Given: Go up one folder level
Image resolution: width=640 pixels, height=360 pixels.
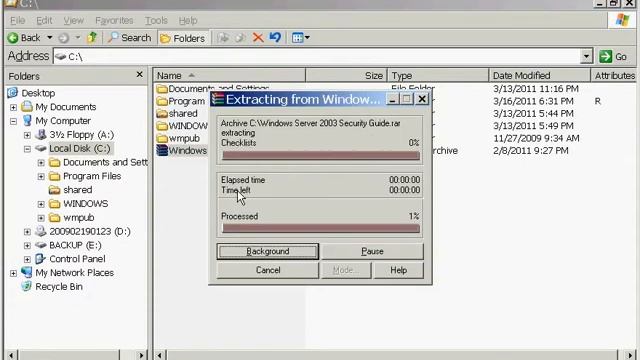Looking at the screenshot, I should (92, 38).
